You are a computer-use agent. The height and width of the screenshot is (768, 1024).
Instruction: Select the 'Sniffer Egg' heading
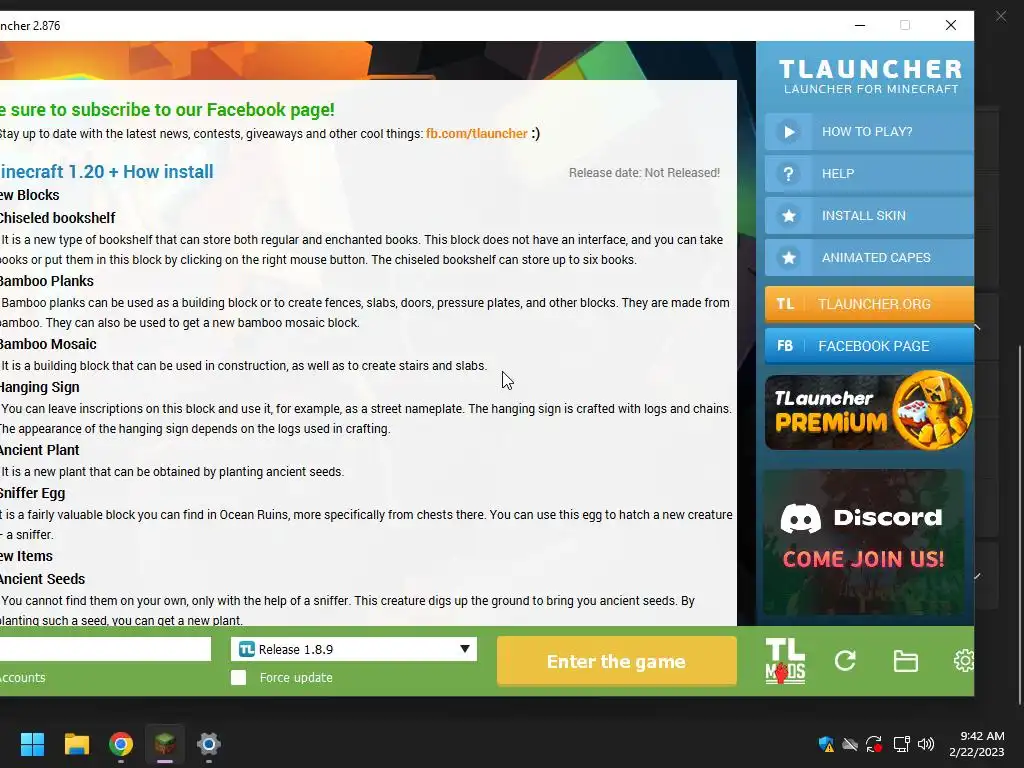tap(33, 494)
